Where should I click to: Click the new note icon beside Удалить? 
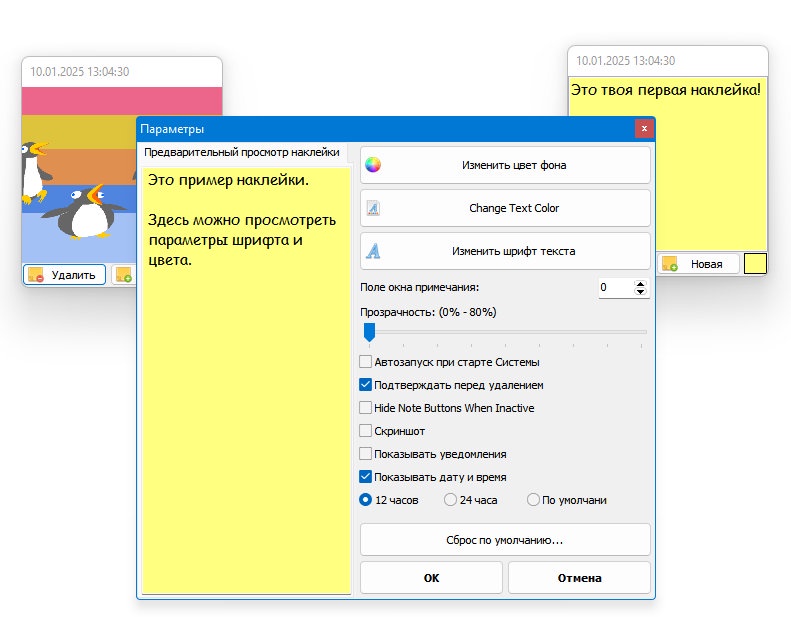[x=124, y=274]
